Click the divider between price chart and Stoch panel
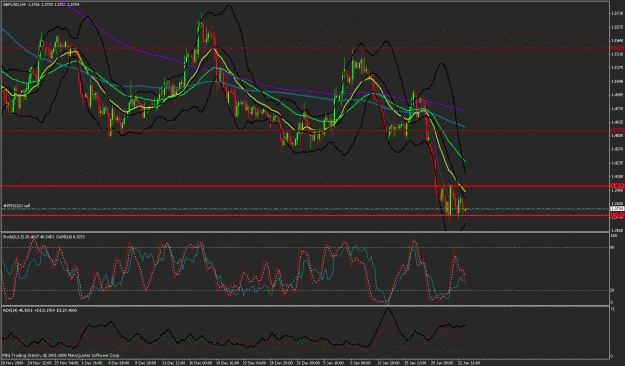The image size is (625, 366). pos(305,232)
